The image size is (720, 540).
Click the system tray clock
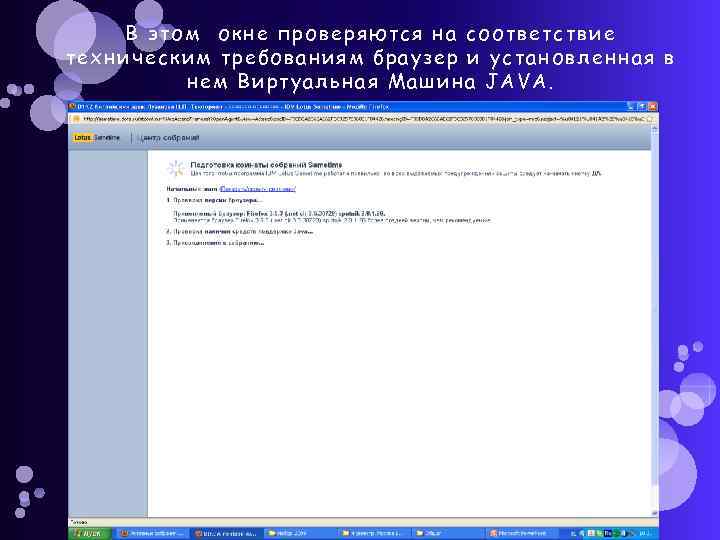coord(644,534)
